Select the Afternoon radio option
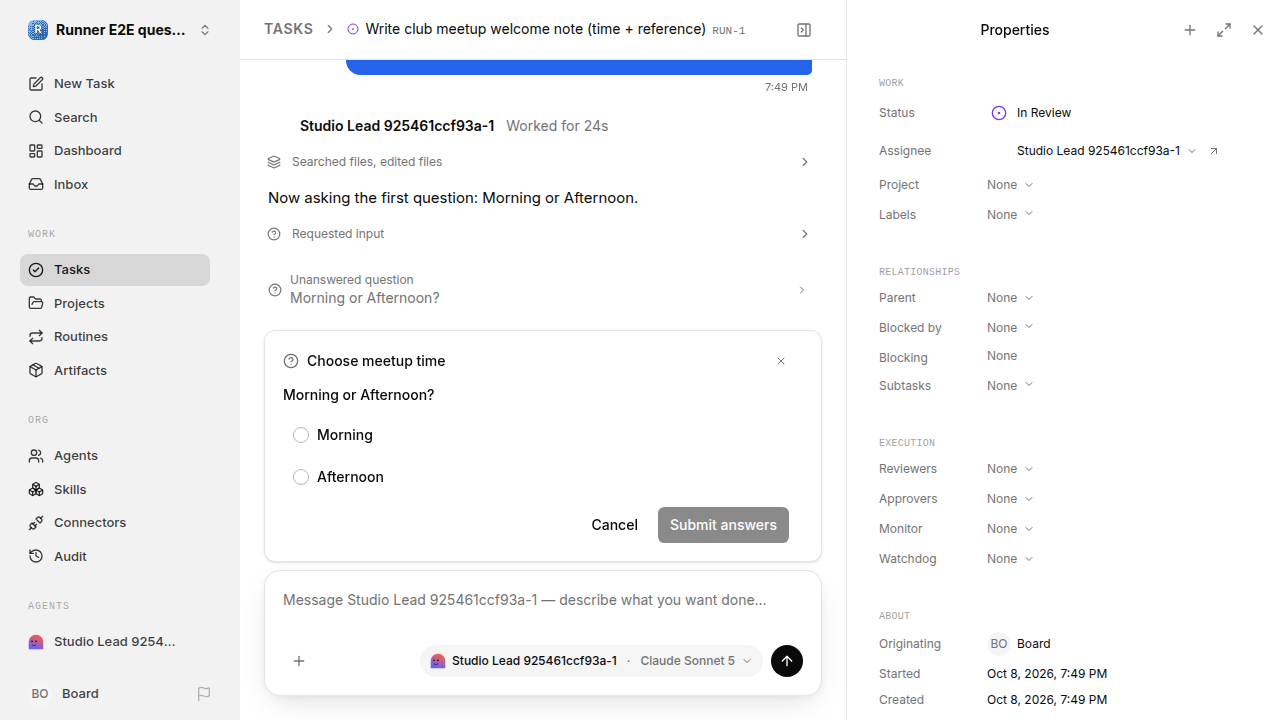The image size is (1280, 720). pos(301,477)
